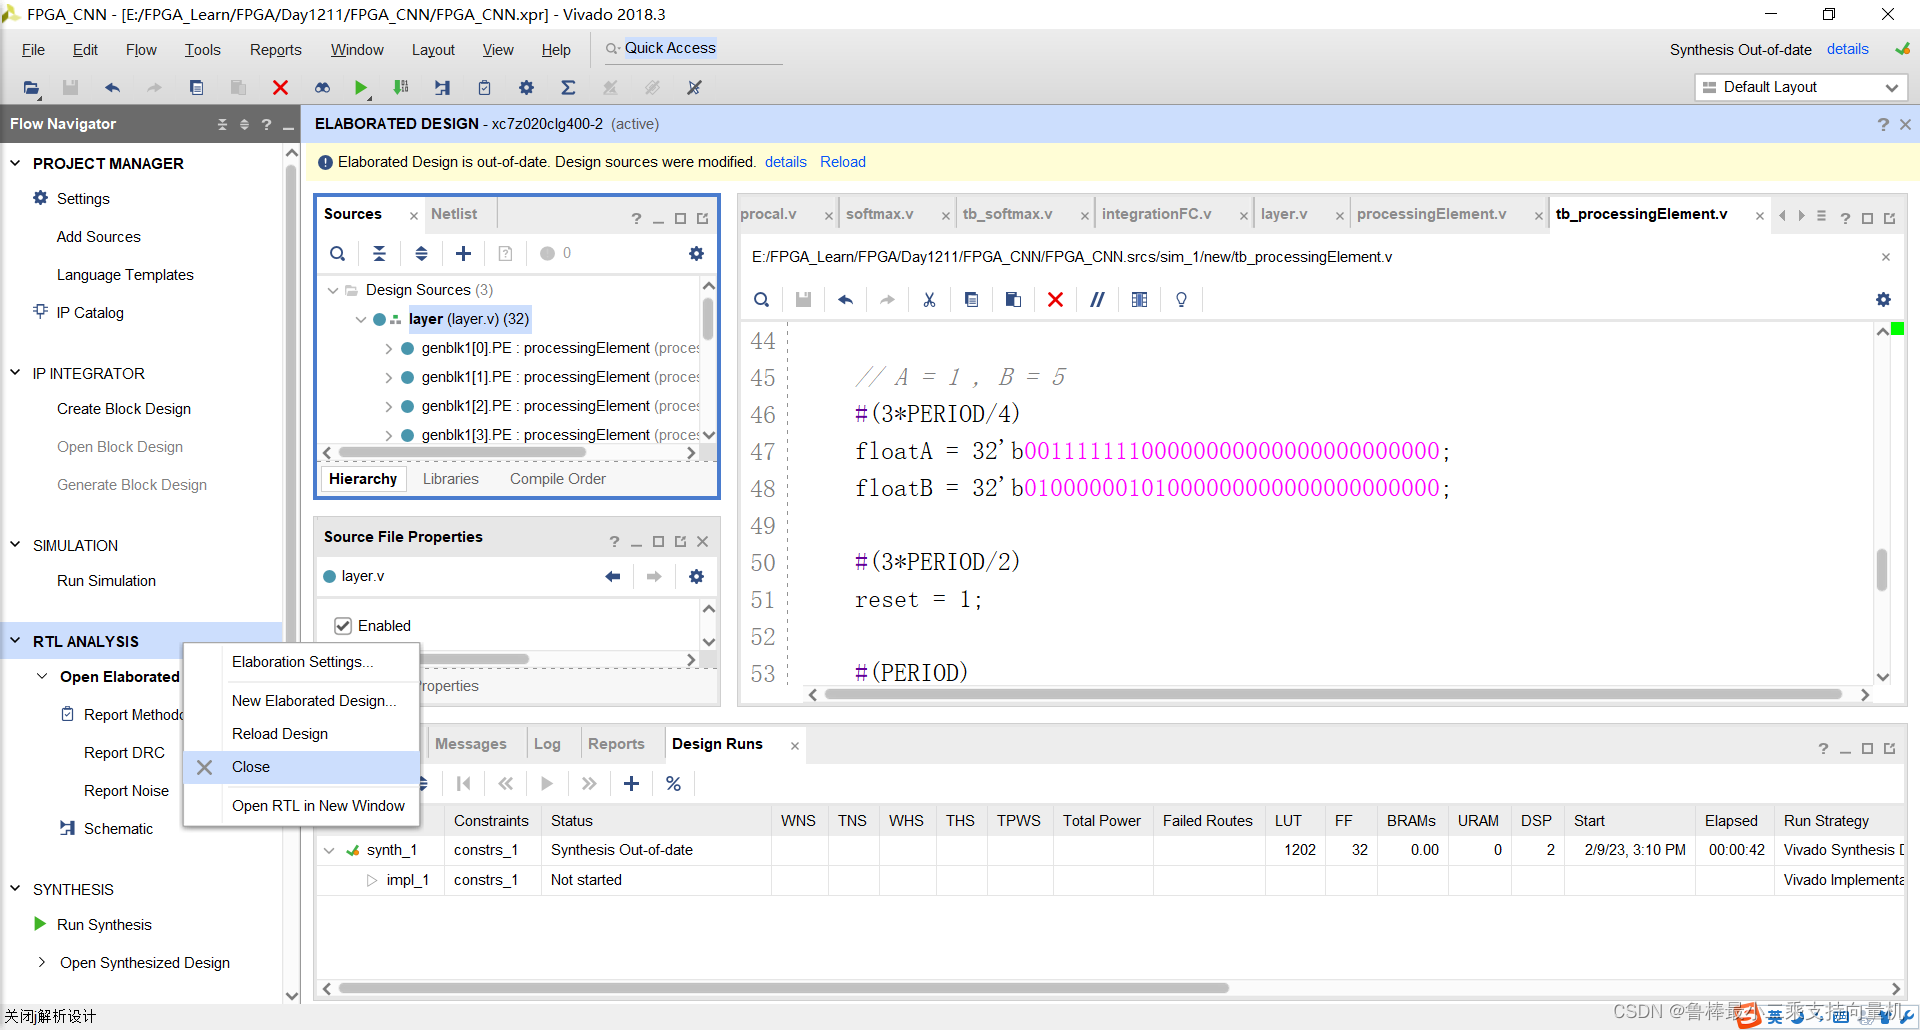
Task: Switch to the Netlist tab
Action: (454, 214)
